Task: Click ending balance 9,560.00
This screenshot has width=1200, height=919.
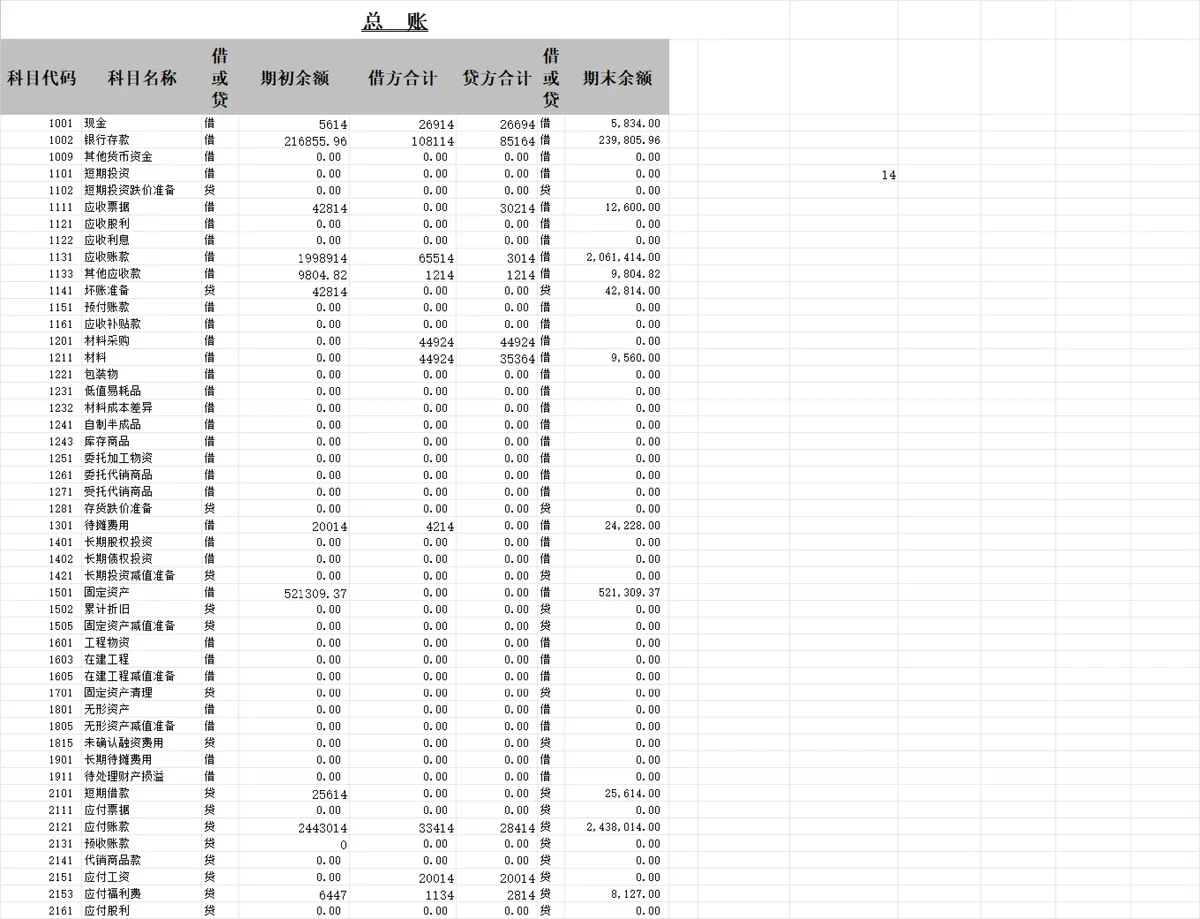Action: 635,358
